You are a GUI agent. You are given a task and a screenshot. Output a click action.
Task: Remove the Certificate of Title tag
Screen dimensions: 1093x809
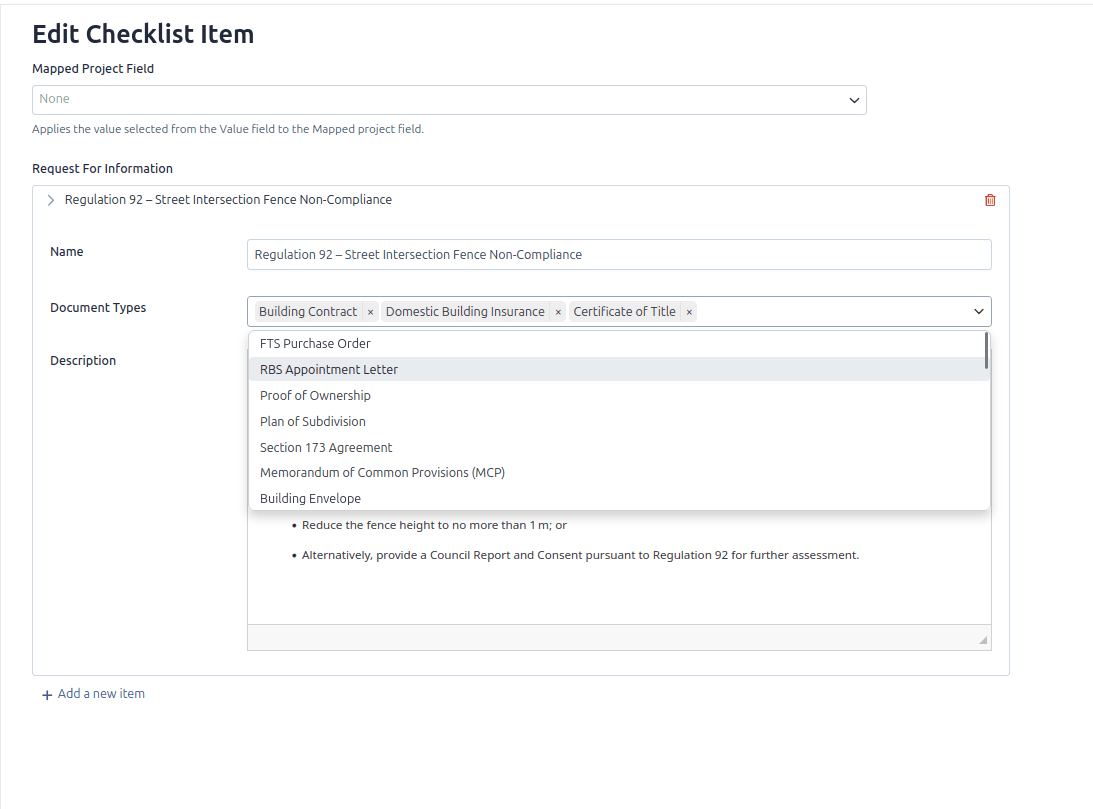[x=689, y=312]
